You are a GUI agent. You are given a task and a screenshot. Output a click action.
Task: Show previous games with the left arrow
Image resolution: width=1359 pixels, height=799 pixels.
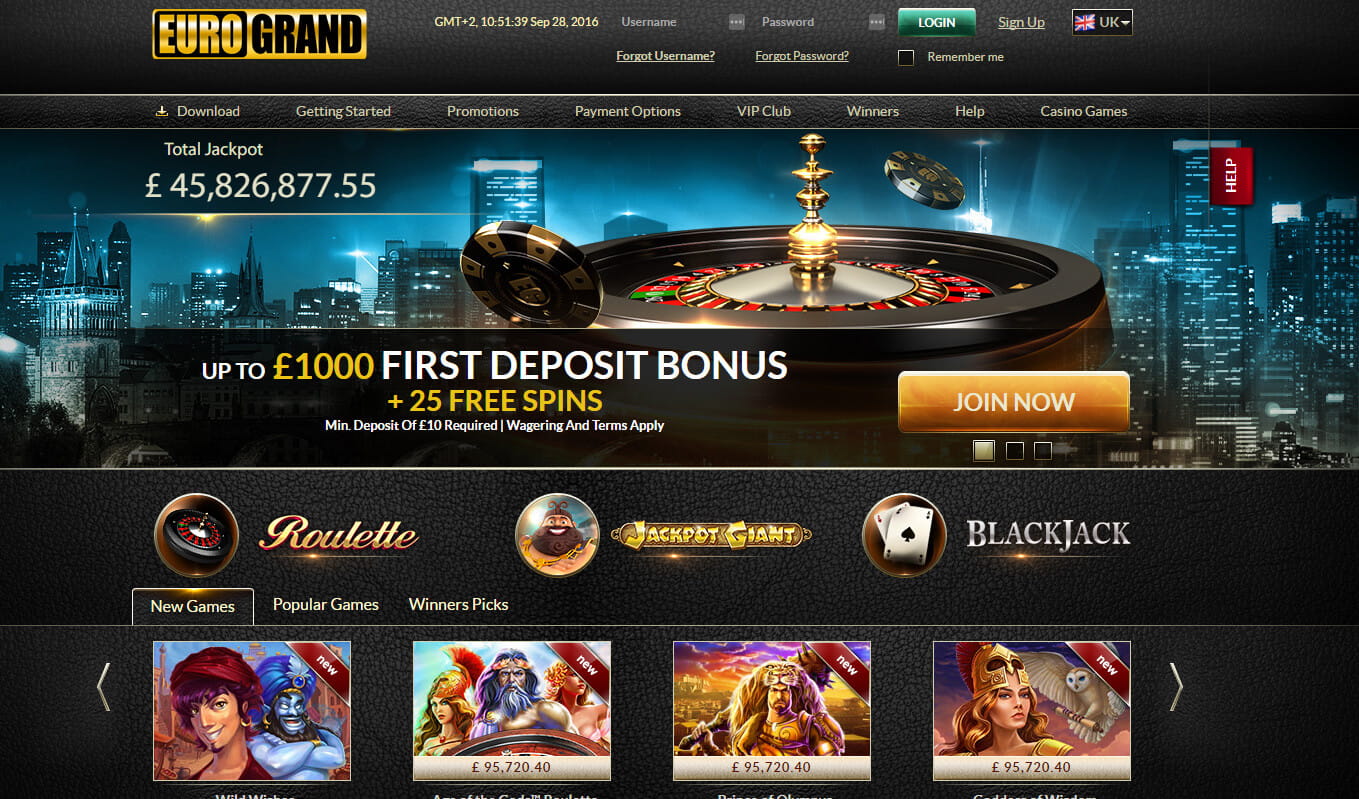(103, 687)
